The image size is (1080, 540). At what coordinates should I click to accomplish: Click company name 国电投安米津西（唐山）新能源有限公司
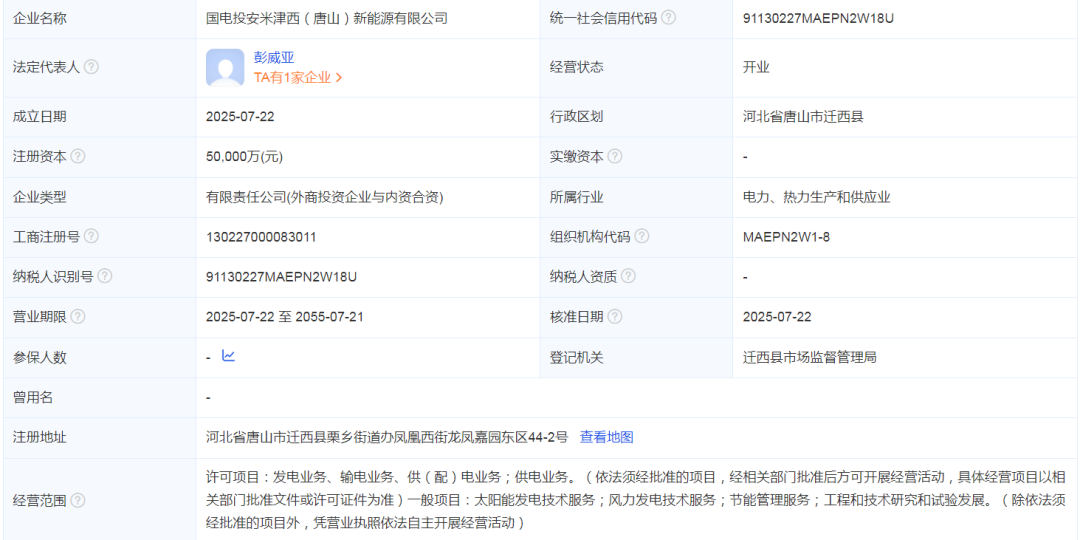[327, 18]
